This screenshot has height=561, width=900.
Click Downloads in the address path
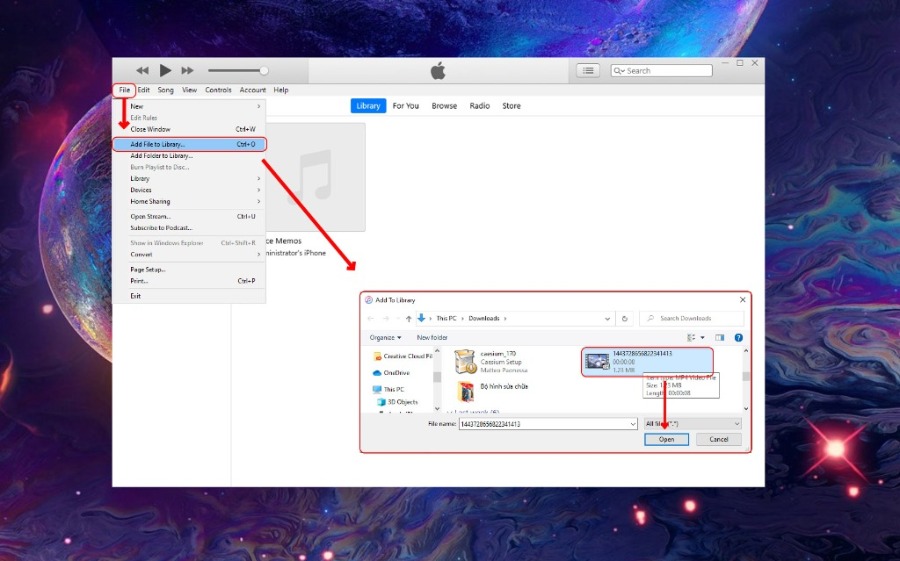click(x=484, y=318)
